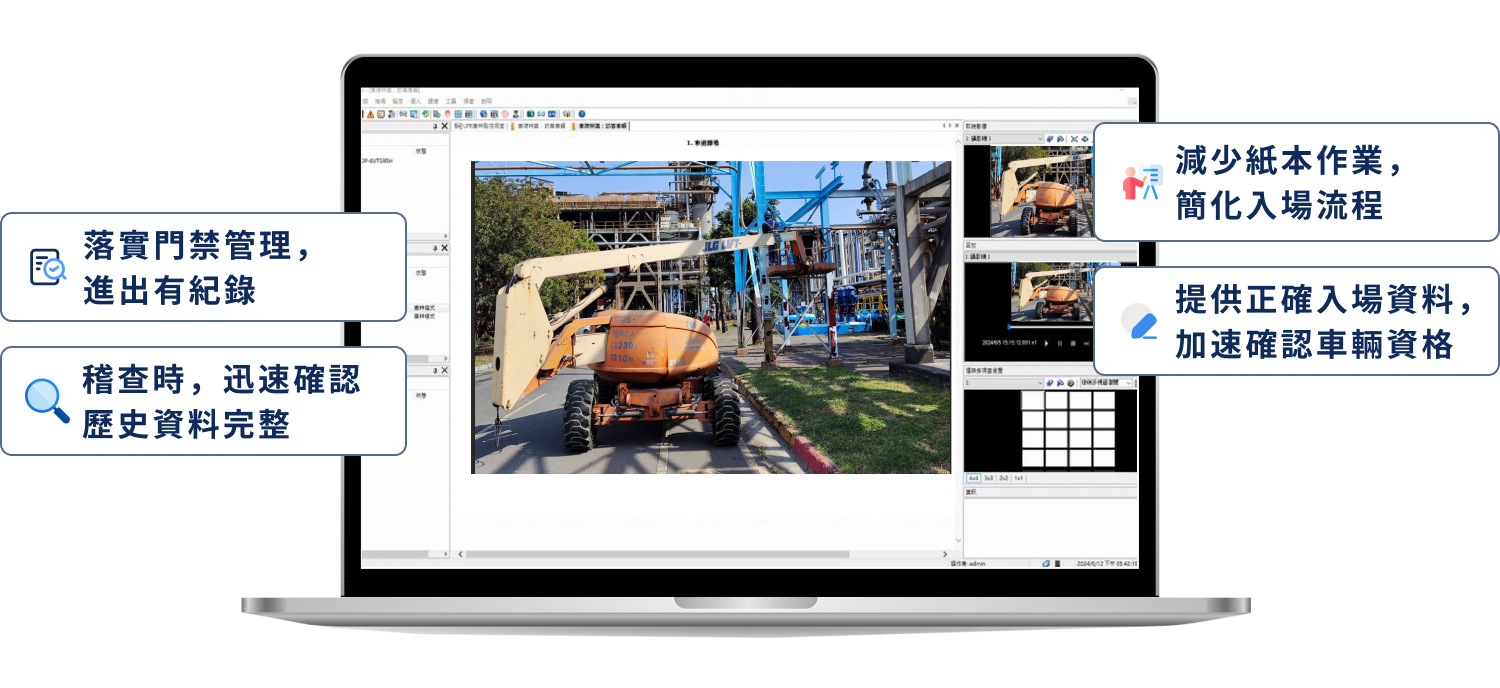Expand the dropdown right of multi-view toolbar
This screenshot has width=1500, height=688.
pyautogui.click(x=1130, y=383)
